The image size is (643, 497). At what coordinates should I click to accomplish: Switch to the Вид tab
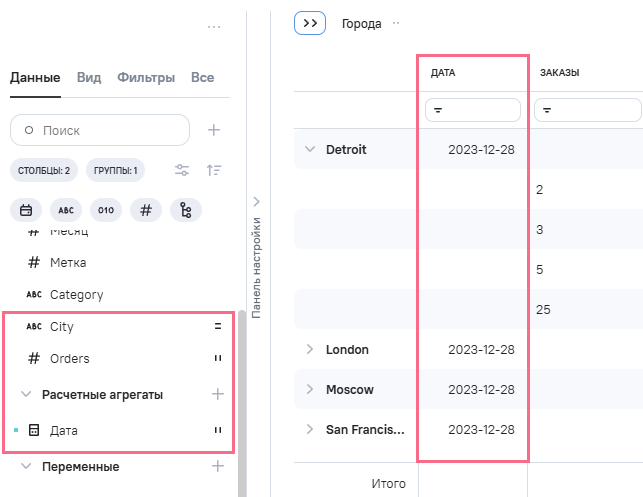point(88,78)
